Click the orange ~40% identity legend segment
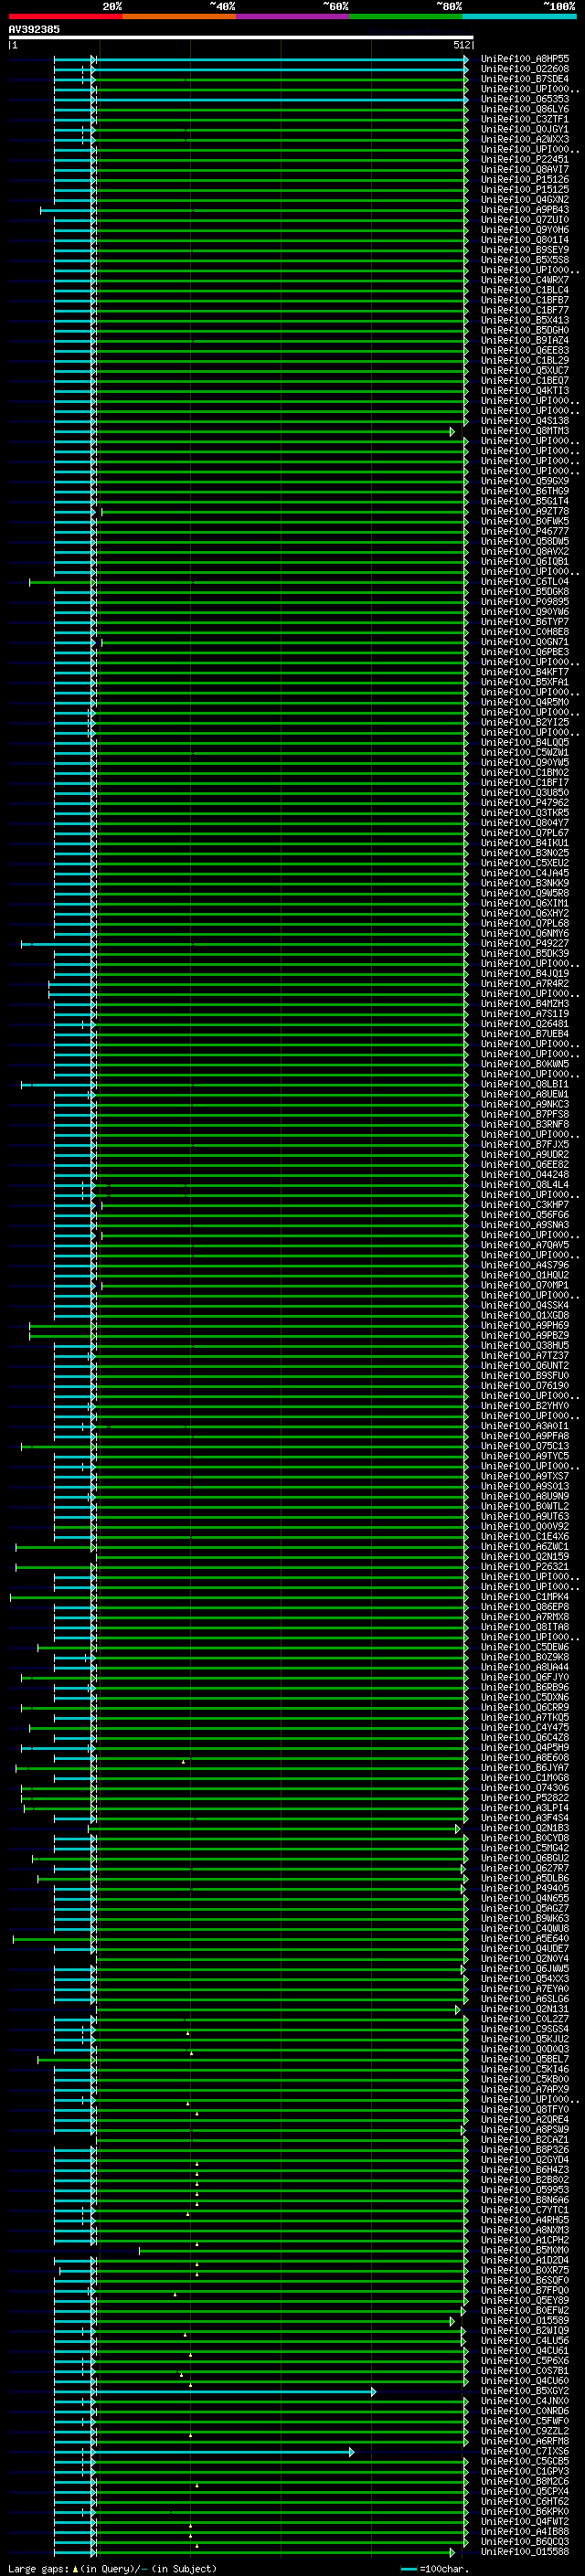This screenshot has height=2576, width=585. click(179, 16)
